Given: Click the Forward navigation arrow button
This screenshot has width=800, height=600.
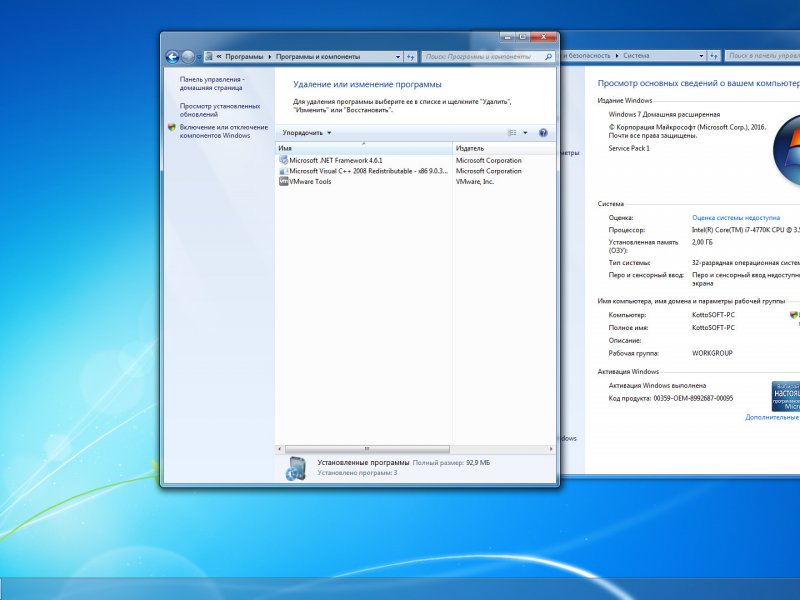Looking at the screenshot, I should (x=188, y=57).
